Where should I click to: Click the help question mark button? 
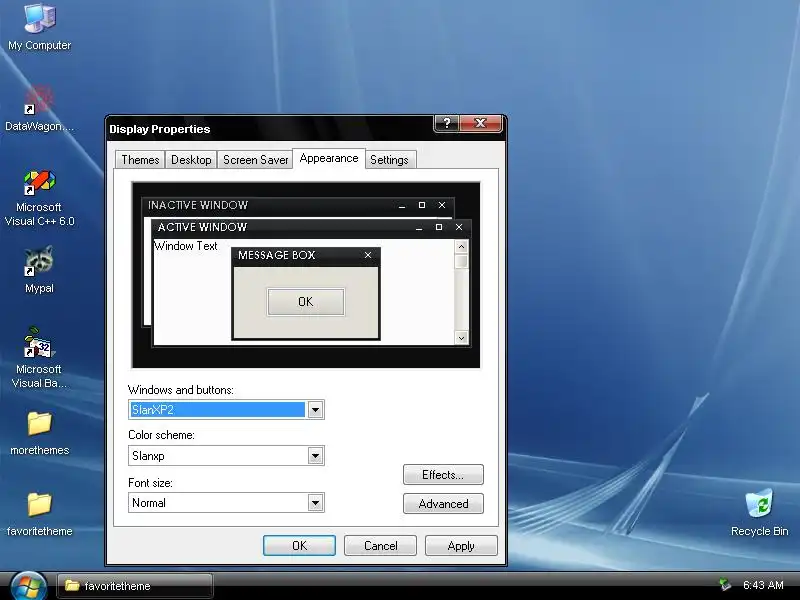point(447,123)
